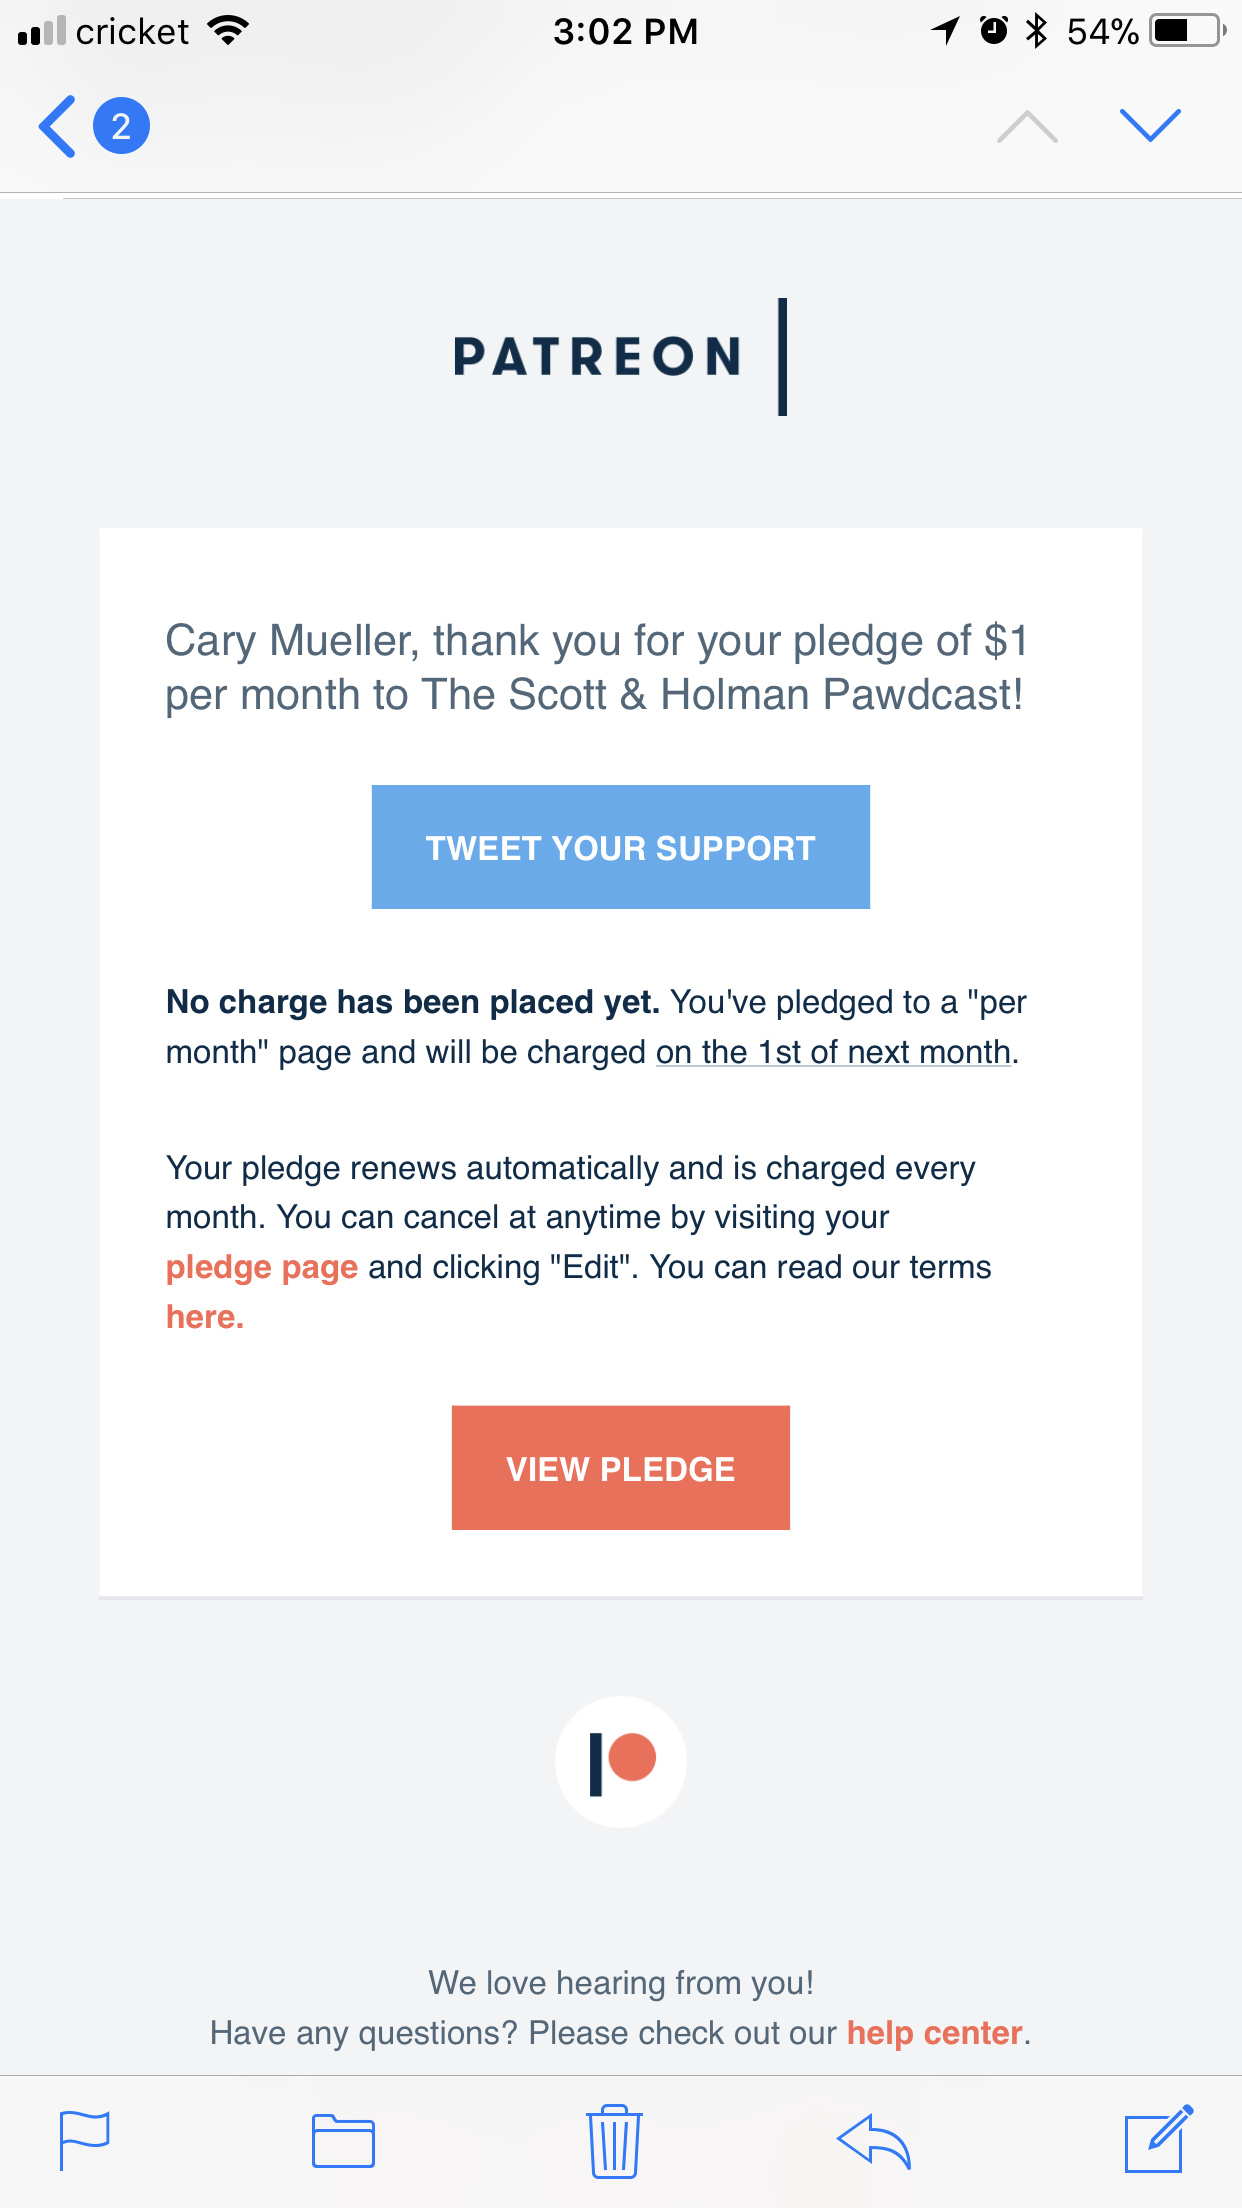This screenshot has width=1242, height=2208.
Task: Open the 'pledge page' link
Action: click(262, 1267)
